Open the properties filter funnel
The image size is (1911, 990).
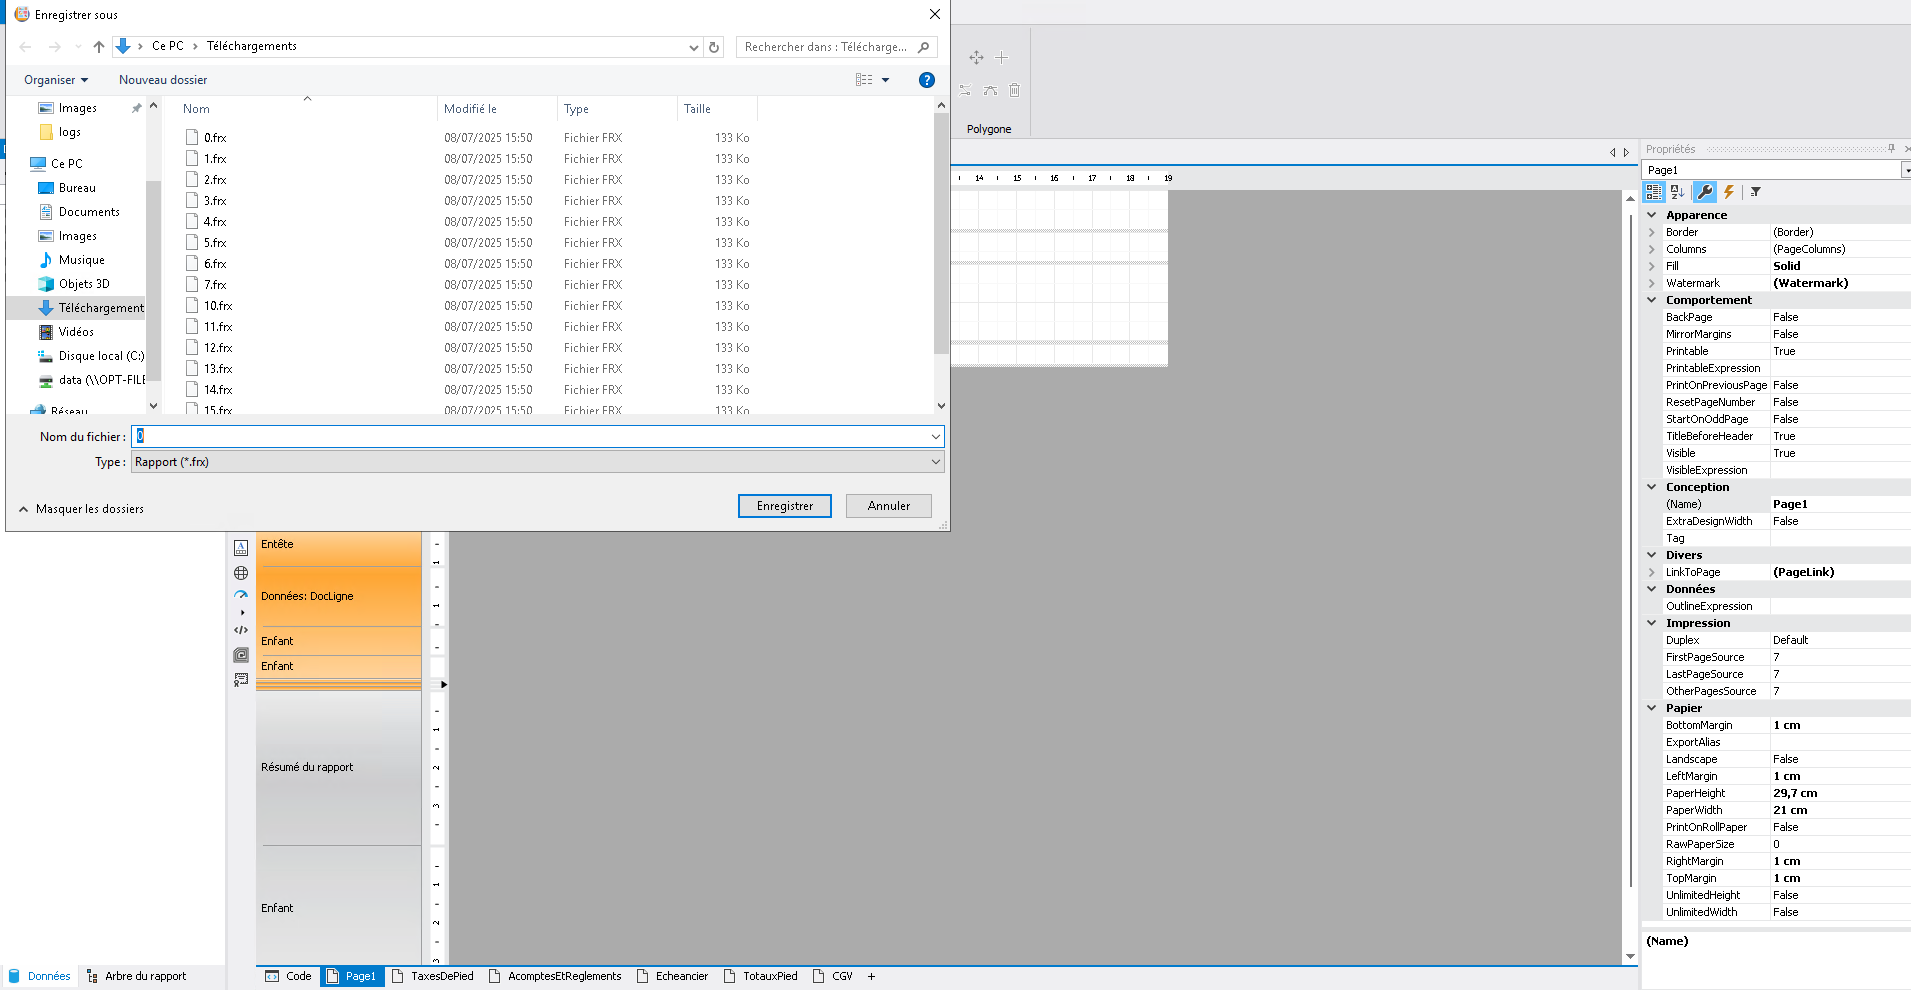pyautogui.click(x=1756, y=192)
